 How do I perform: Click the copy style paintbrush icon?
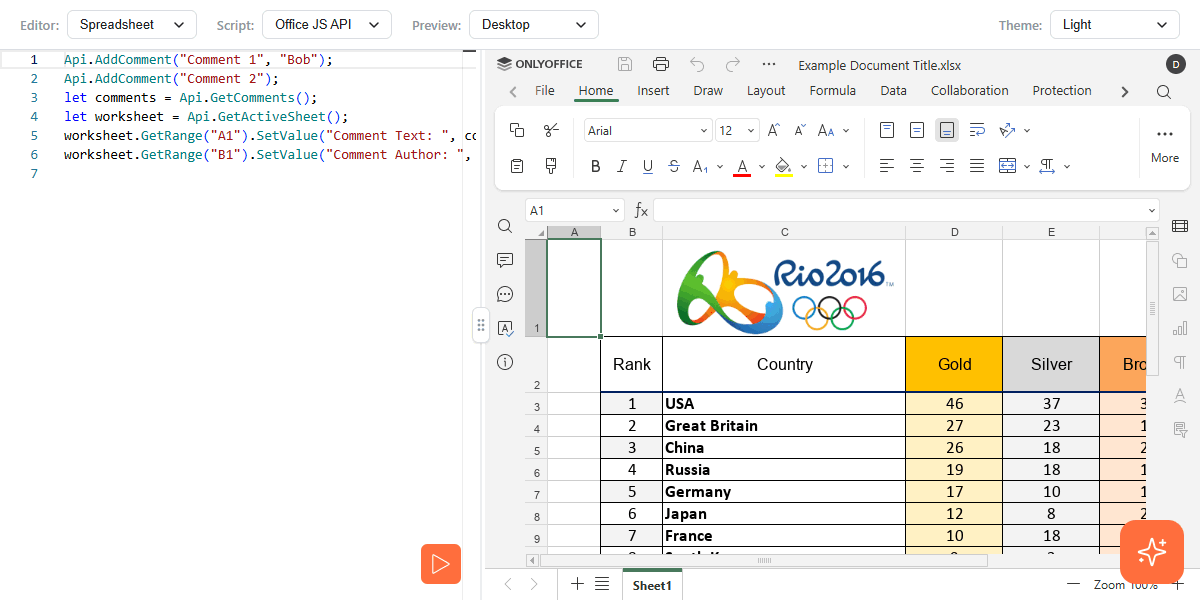pos(551,166)
